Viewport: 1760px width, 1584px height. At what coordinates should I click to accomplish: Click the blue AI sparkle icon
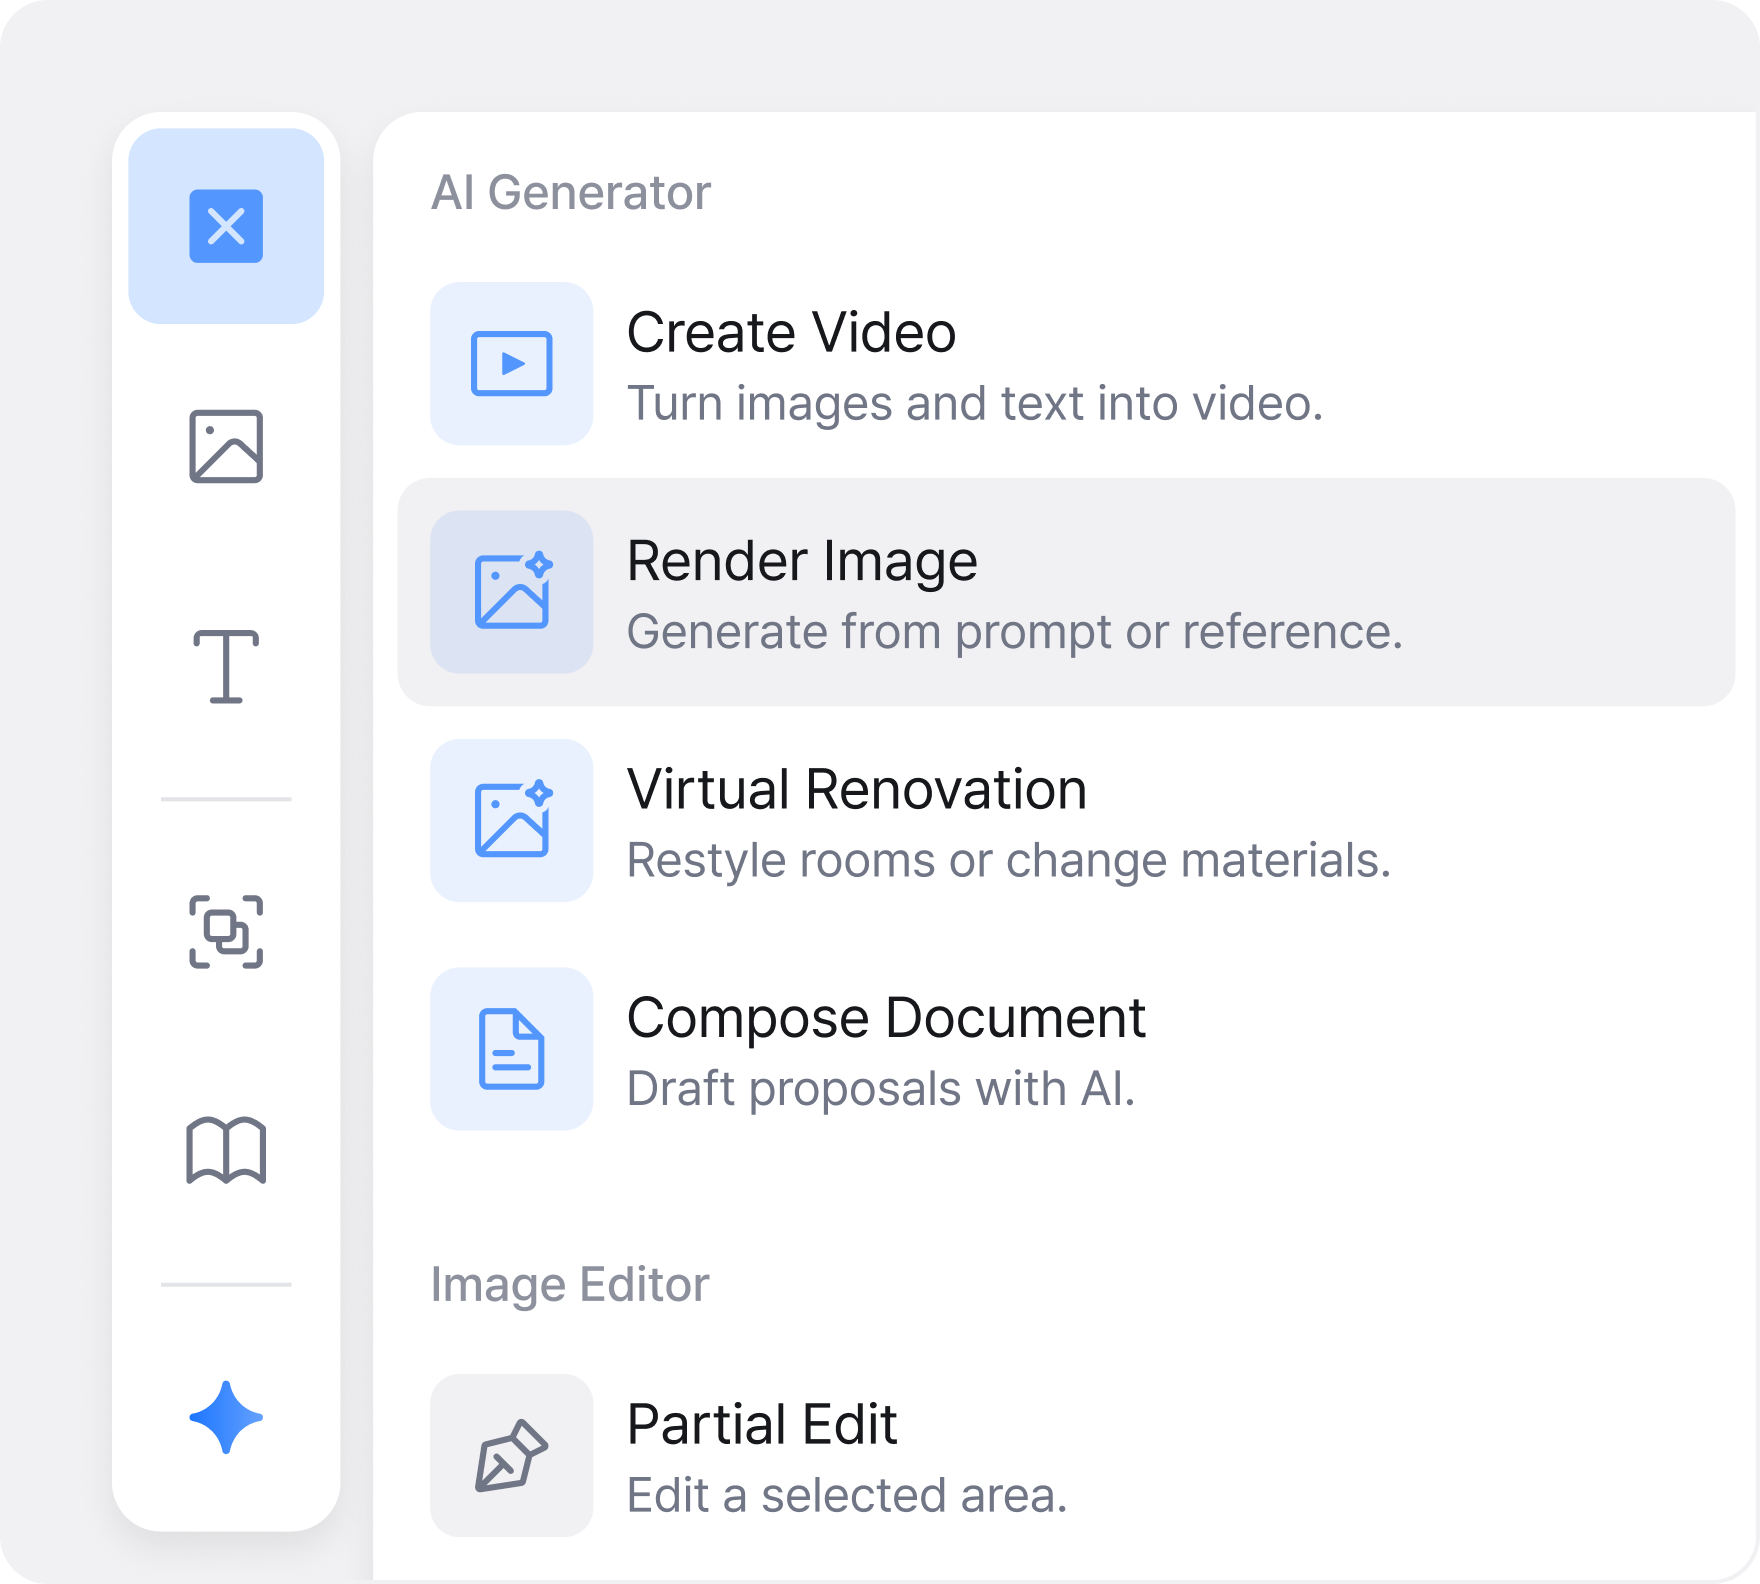click(226, 1417)
